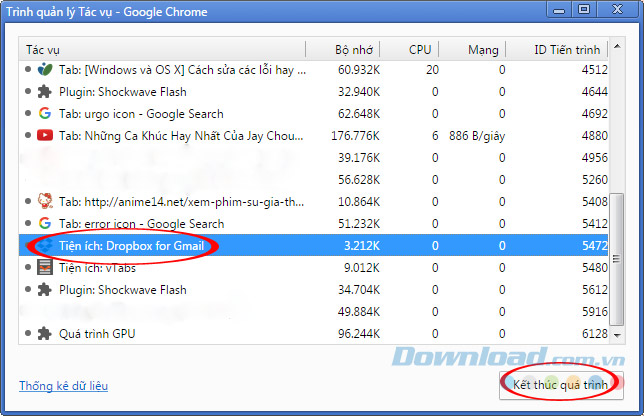Viewport: 644px width, 416px height.
Task: Click process ID 5916
Action: (x=595, y=312)
